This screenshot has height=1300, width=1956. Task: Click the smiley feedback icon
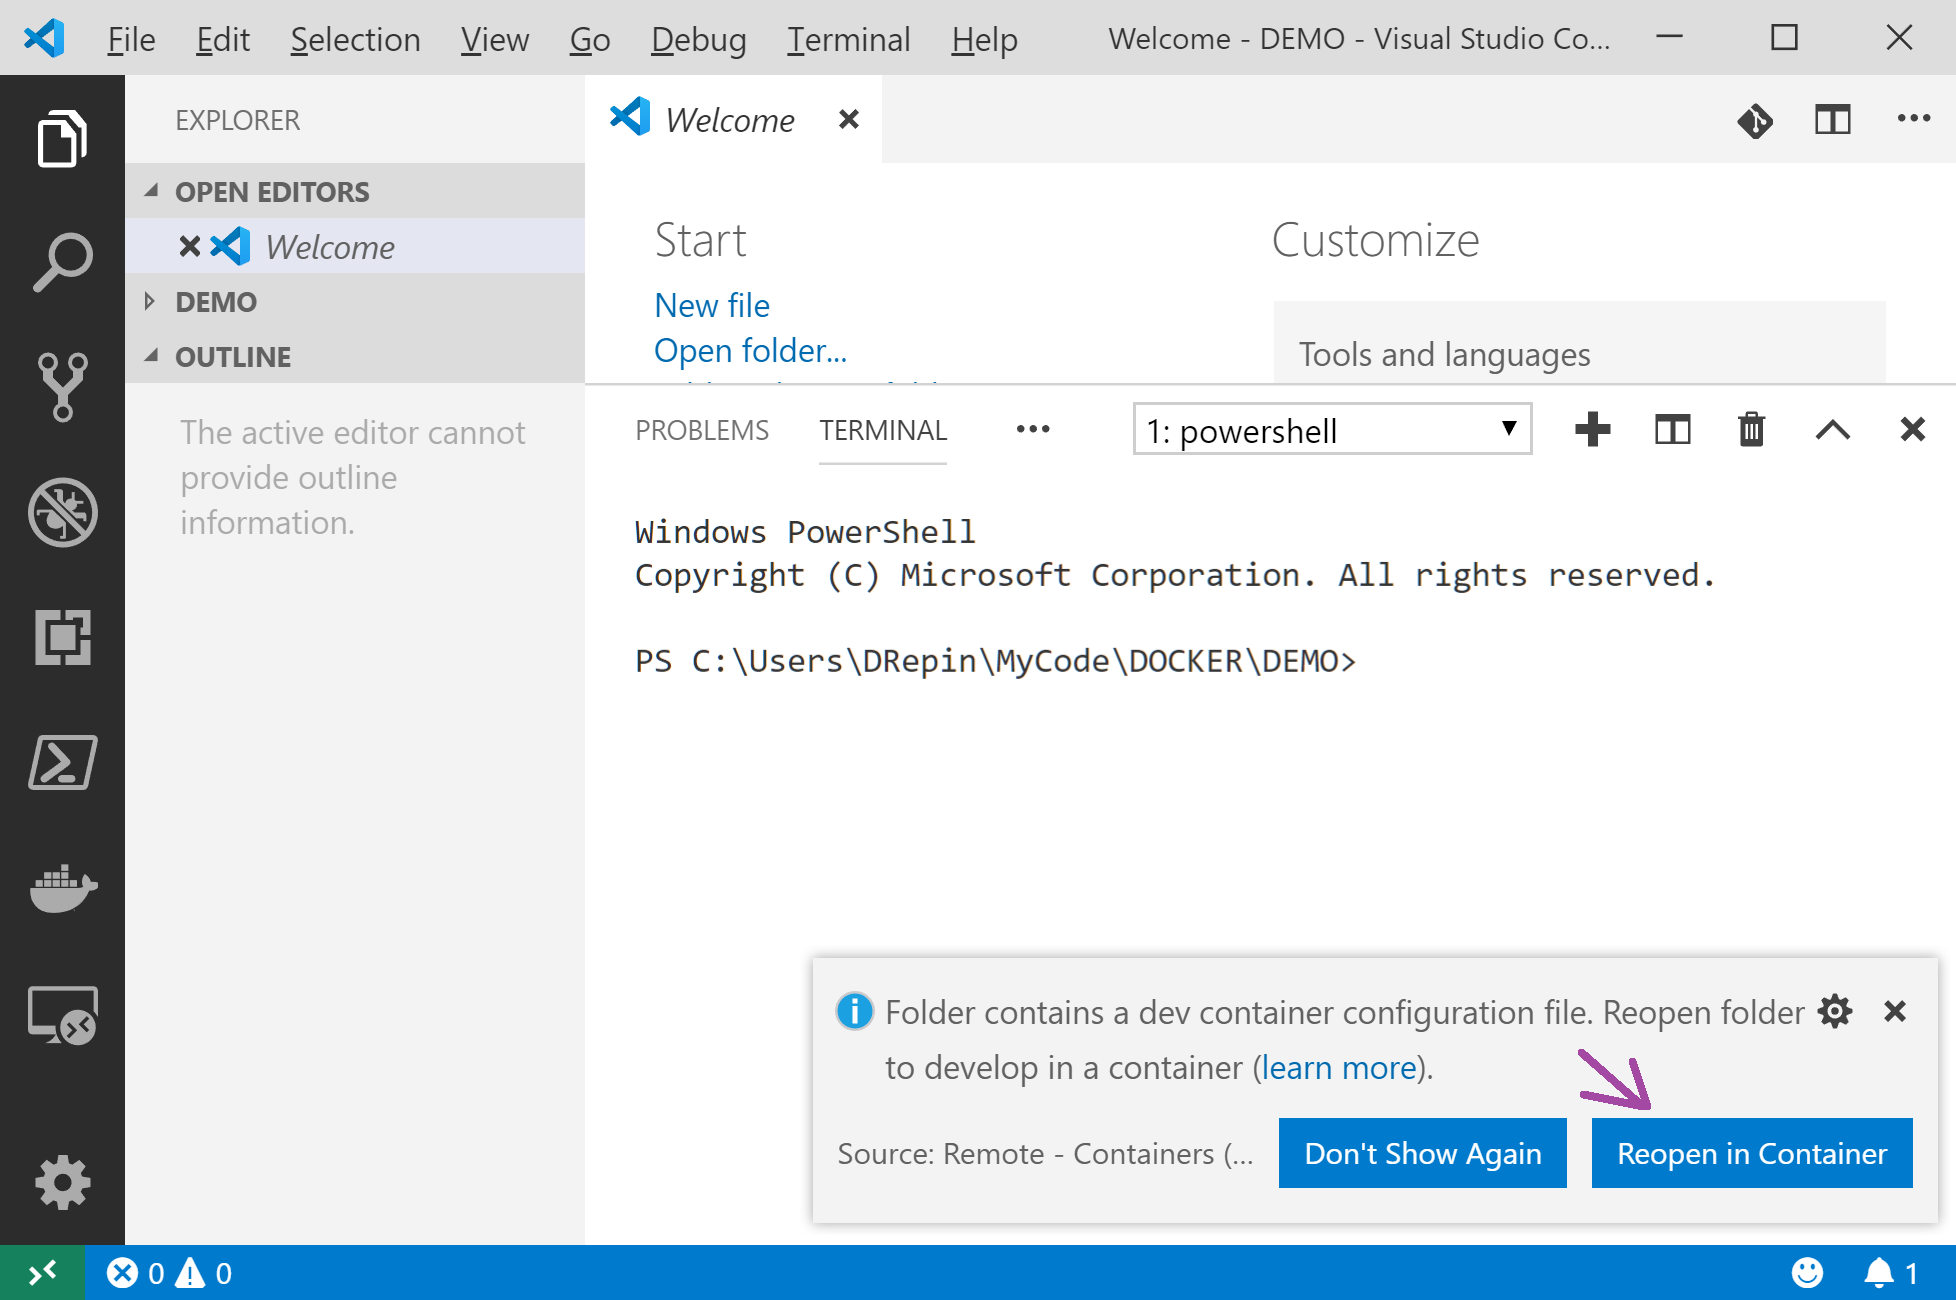(x=1807, y=1273)
